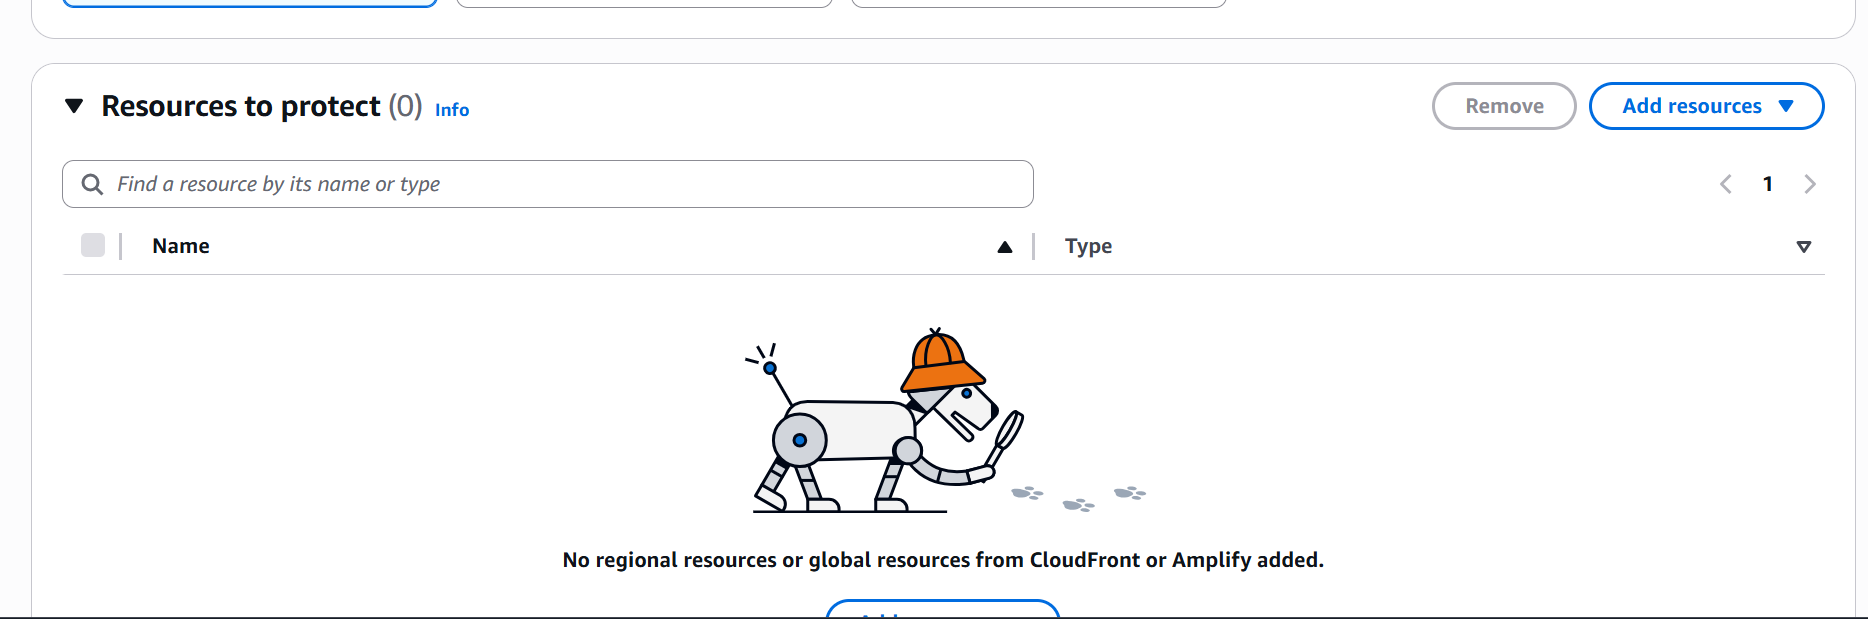The image size is (1868, 619).
Task: Click the paw prints beside the robot dog
Action: 1078,497
